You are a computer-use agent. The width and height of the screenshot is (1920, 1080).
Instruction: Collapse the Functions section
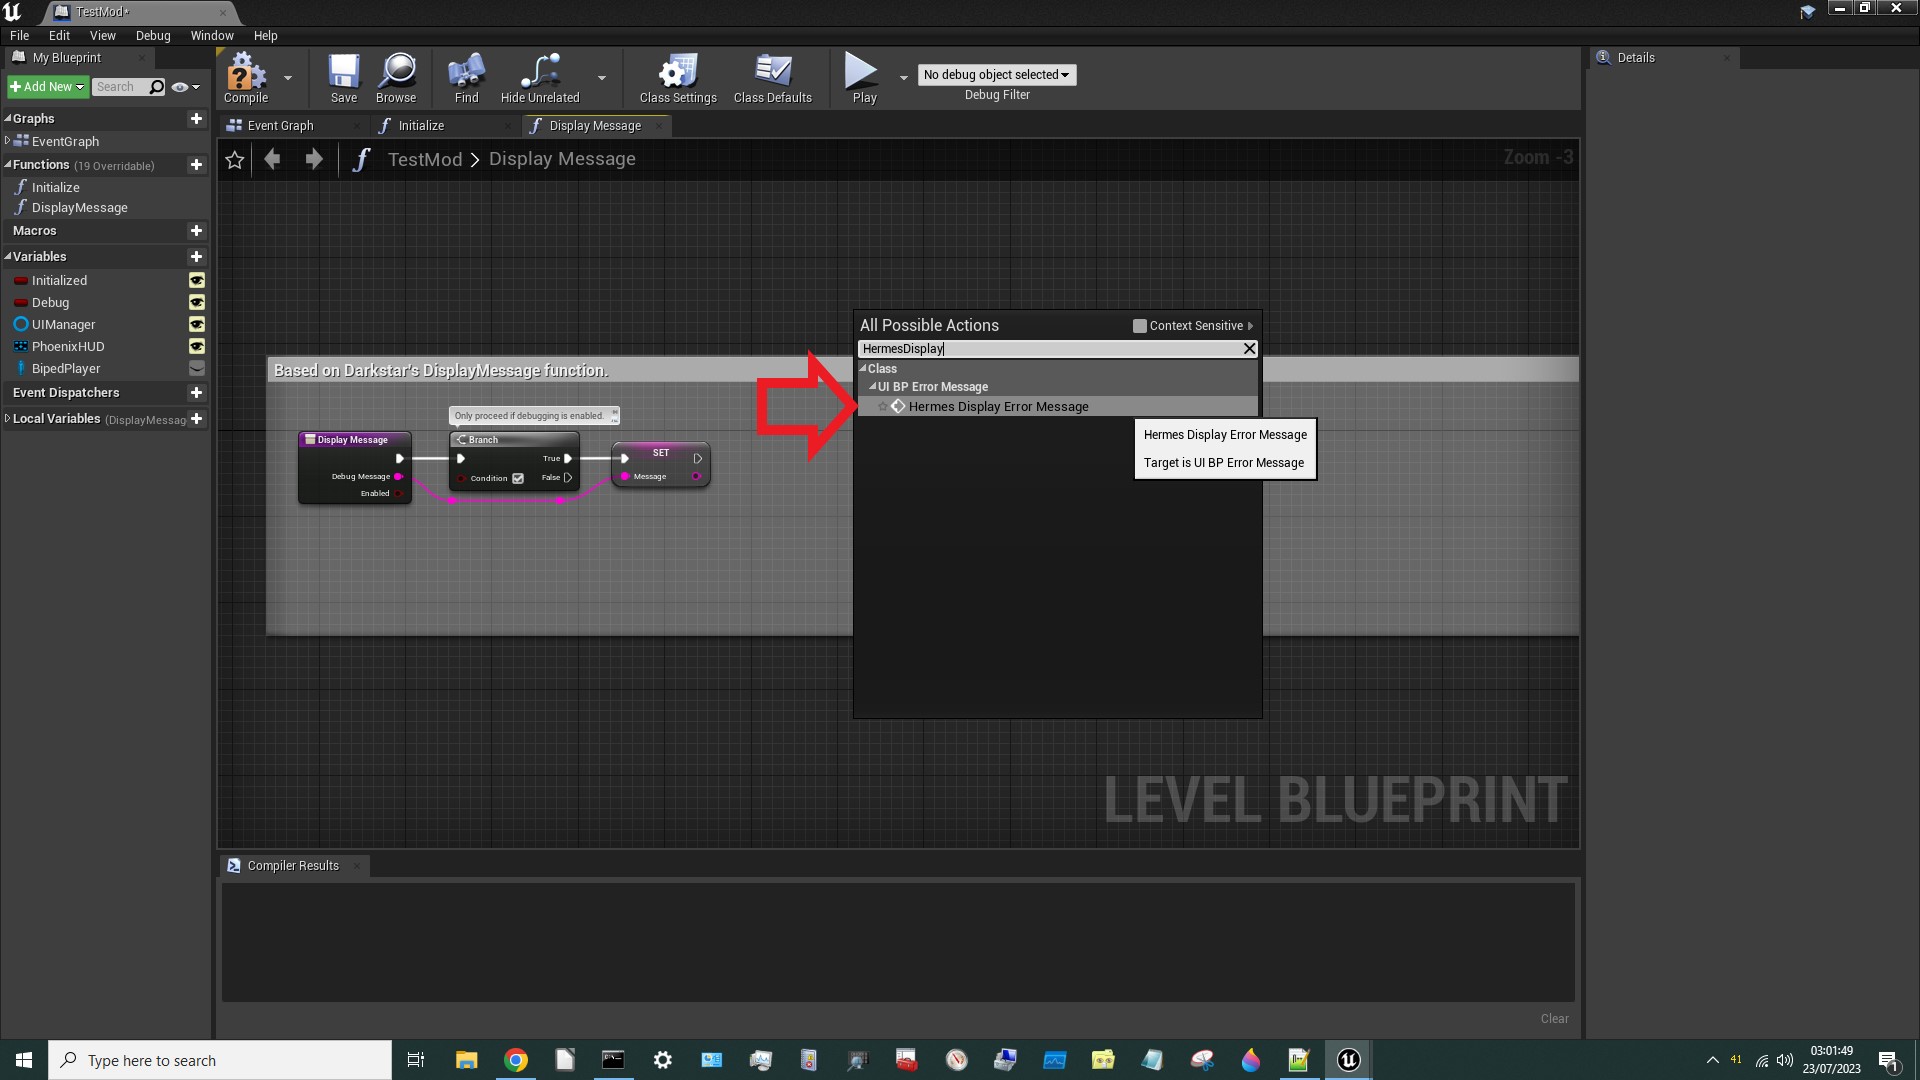tap(8, 164)
